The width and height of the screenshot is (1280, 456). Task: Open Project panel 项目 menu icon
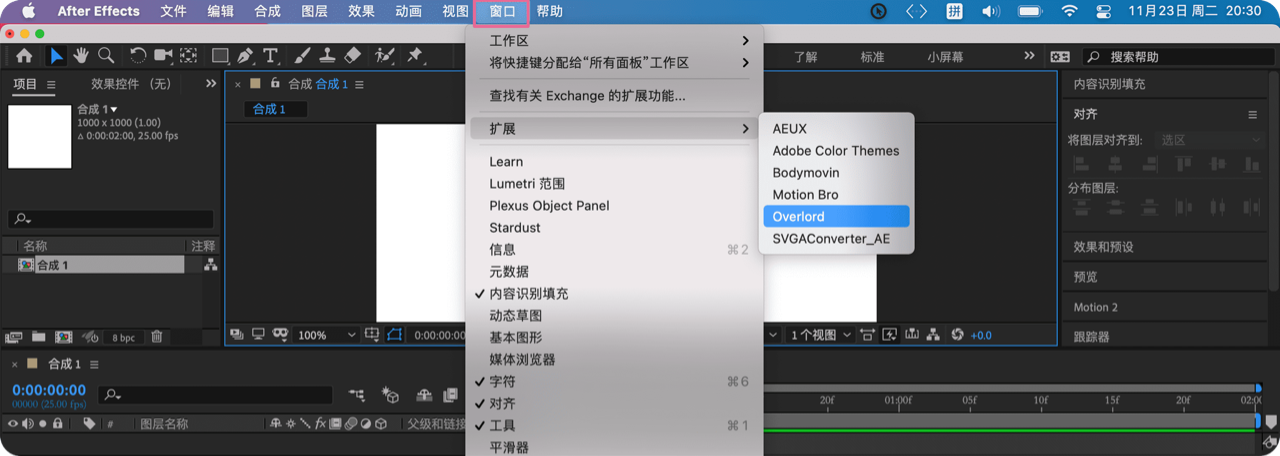(x=51, y=85)
